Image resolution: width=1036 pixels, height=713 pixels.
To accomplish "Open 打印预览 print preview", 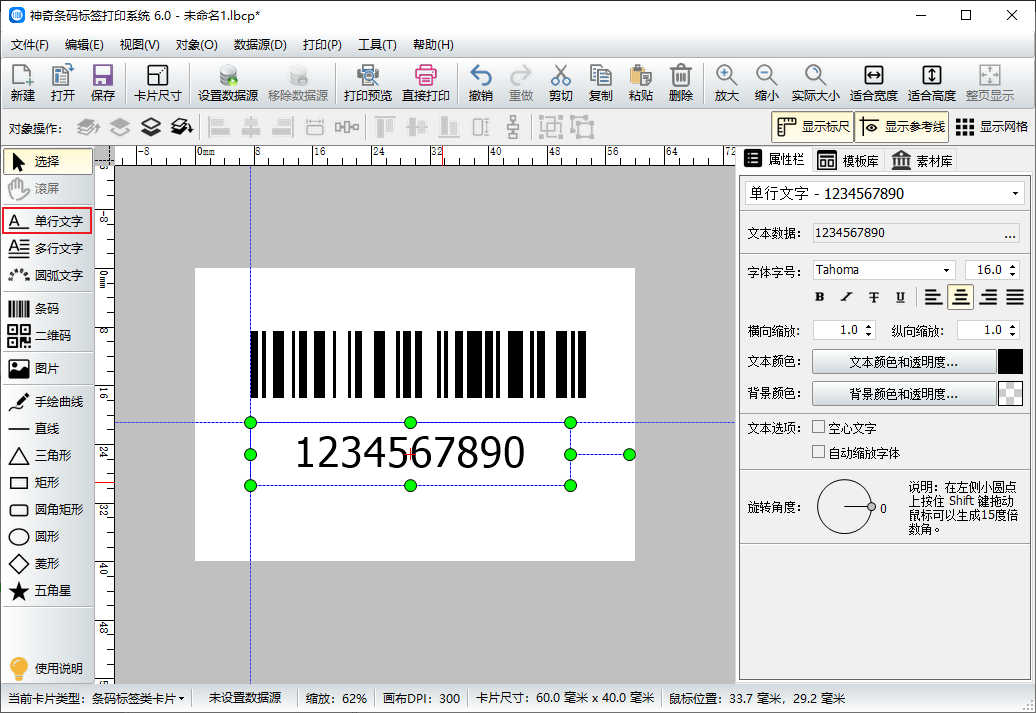I will (x=368, y=83).
